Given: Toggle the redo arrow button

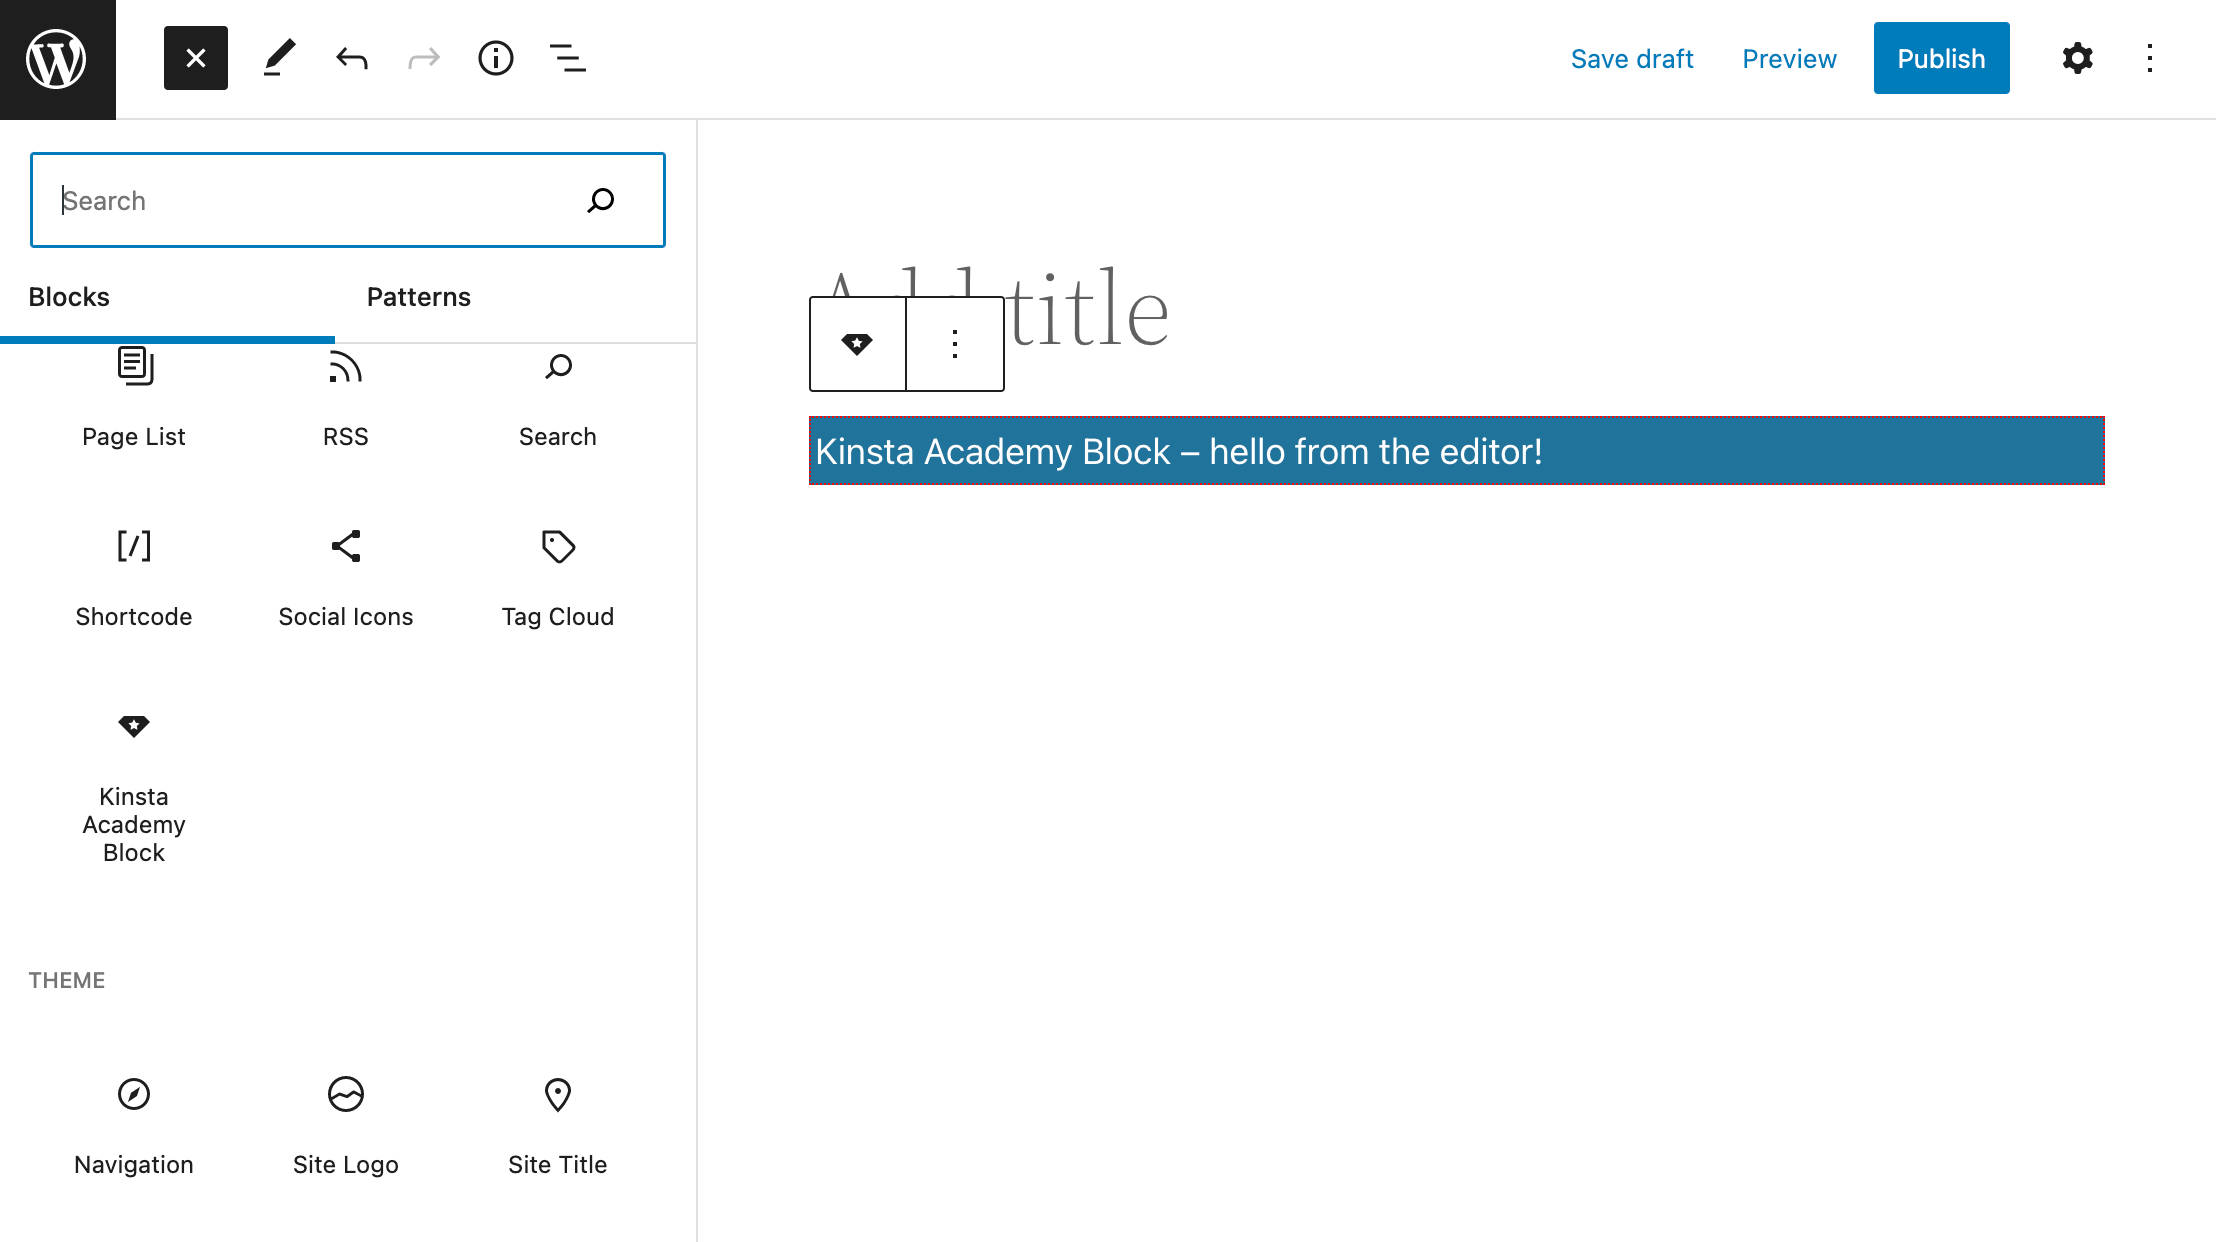Looking at the screenshot, I should click(423, 58).
